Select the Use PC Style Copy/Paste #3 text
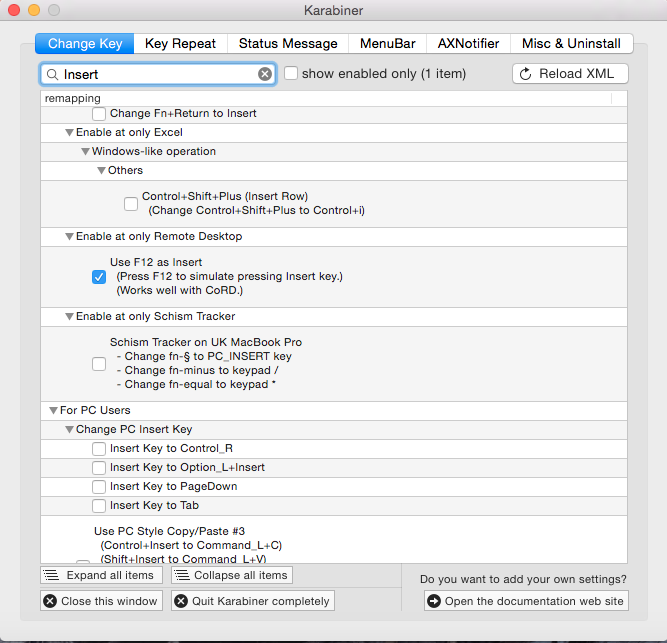The width and height of the screenshot is (667, 643). tap(169, 531)
